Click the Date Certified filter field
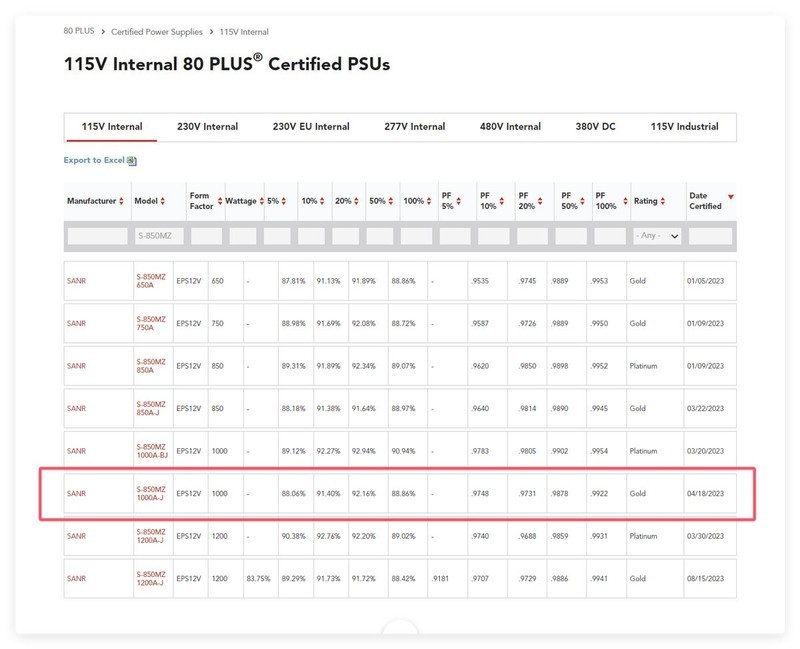This screenshot has height=649, width=800. [x=710, y=236]
